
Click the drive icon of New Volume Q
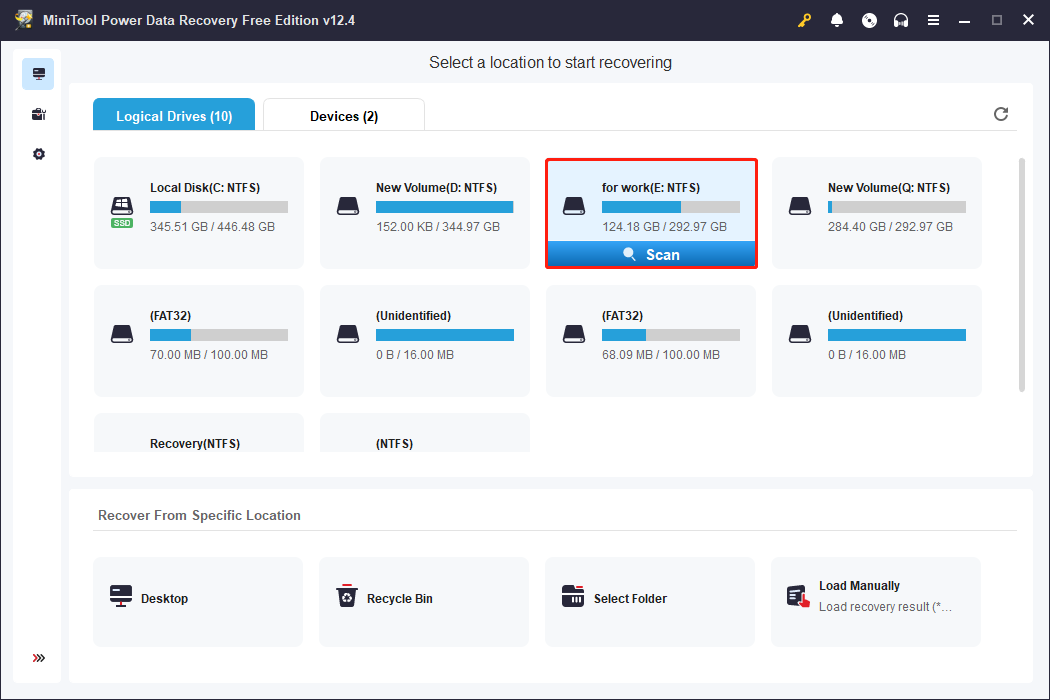(x=800, y=206)
